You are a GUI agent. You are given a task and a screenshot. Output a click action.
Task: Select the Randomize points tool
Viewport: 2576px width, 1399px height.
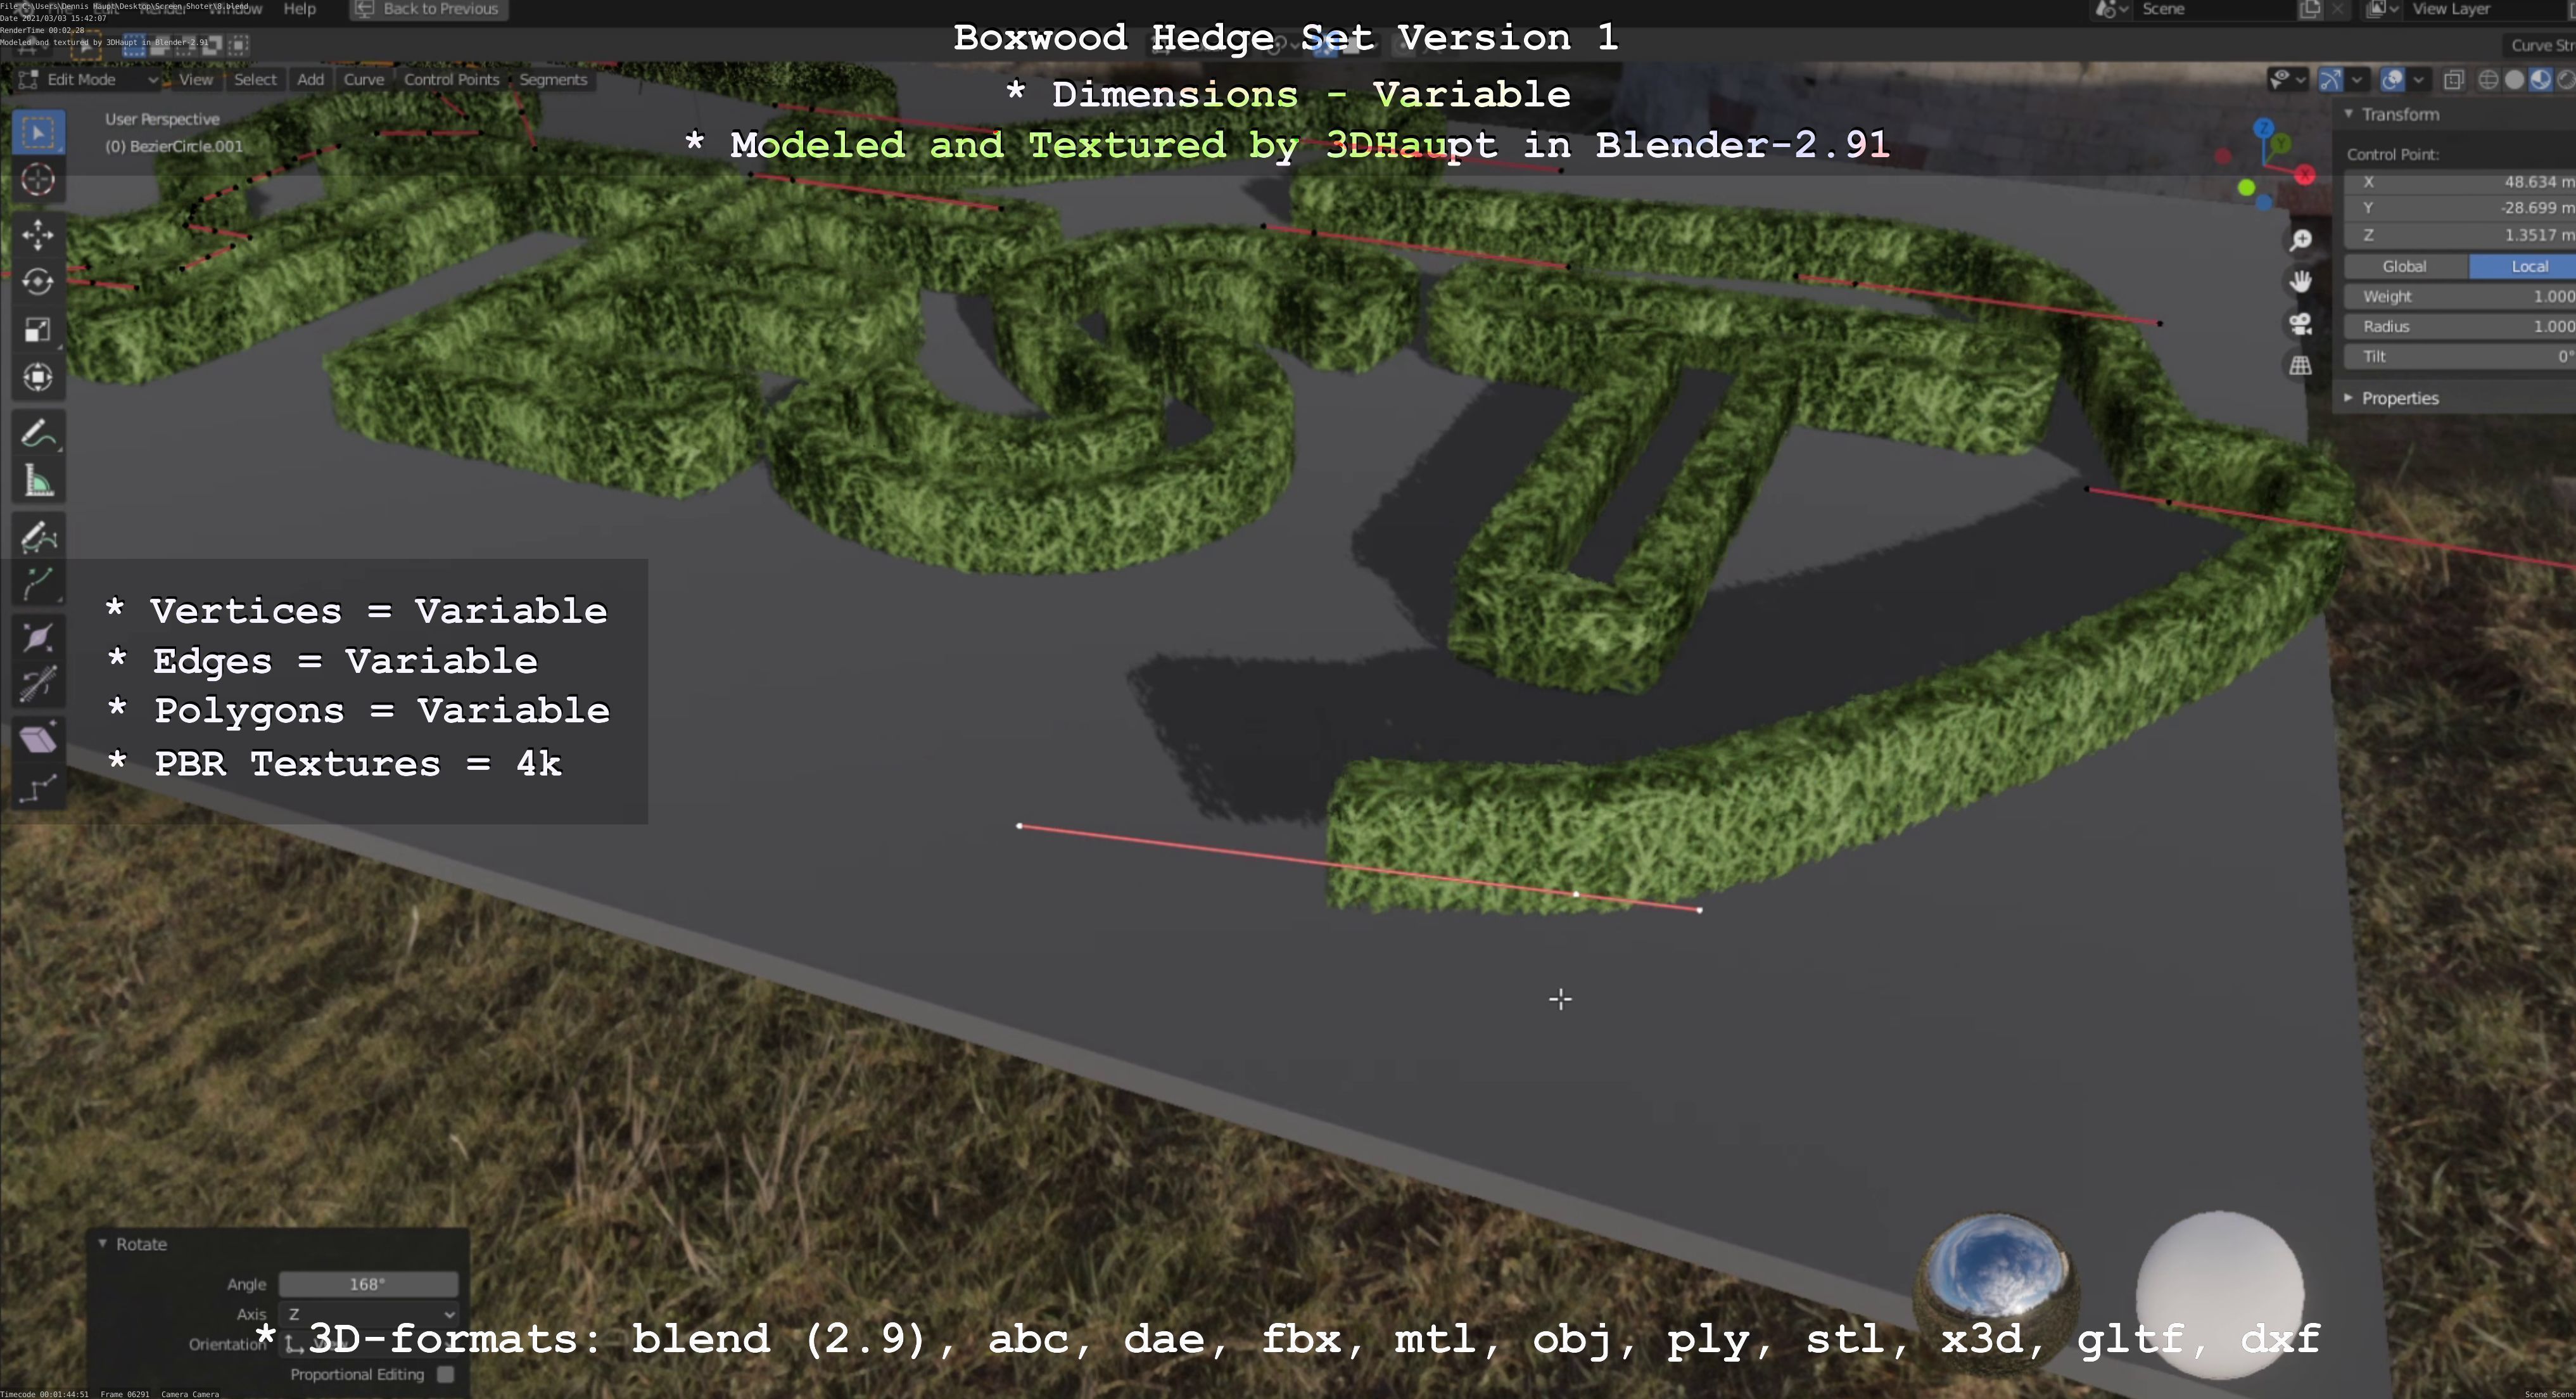coord(38,788)
